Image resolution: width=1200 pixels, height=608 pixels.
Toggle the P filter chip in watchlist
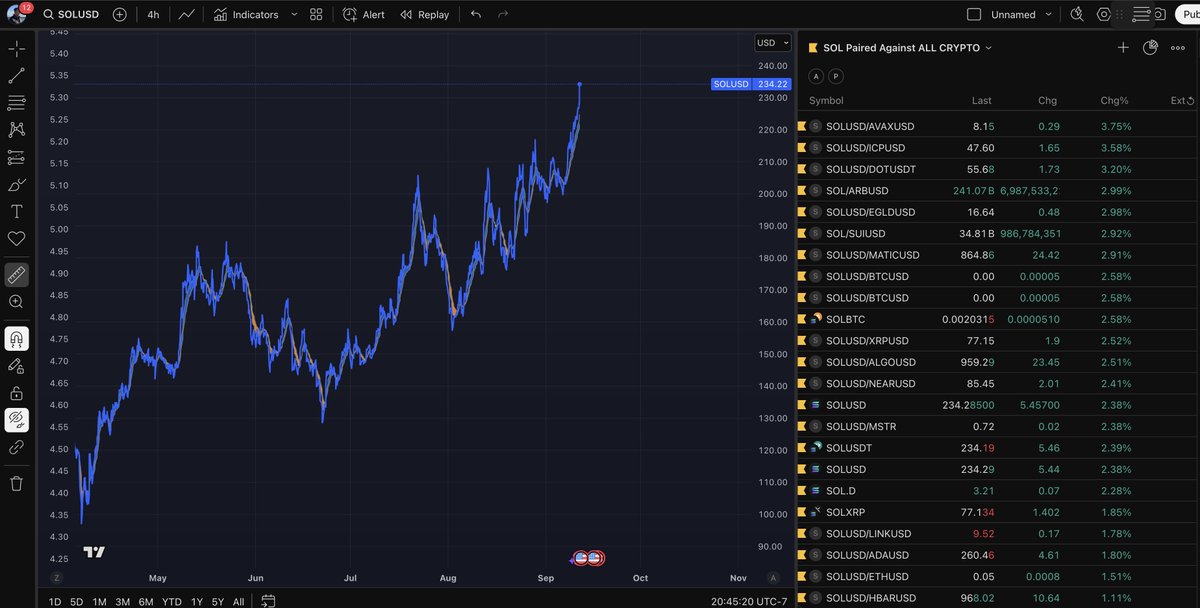tap(836, 76)
